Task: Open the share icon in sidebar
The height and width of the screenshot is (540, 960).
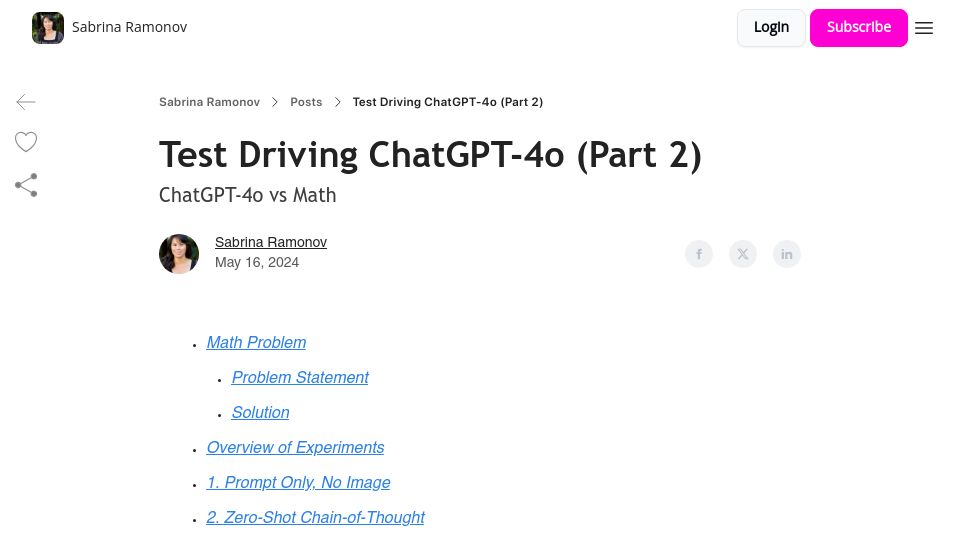Action: [26, 185]
